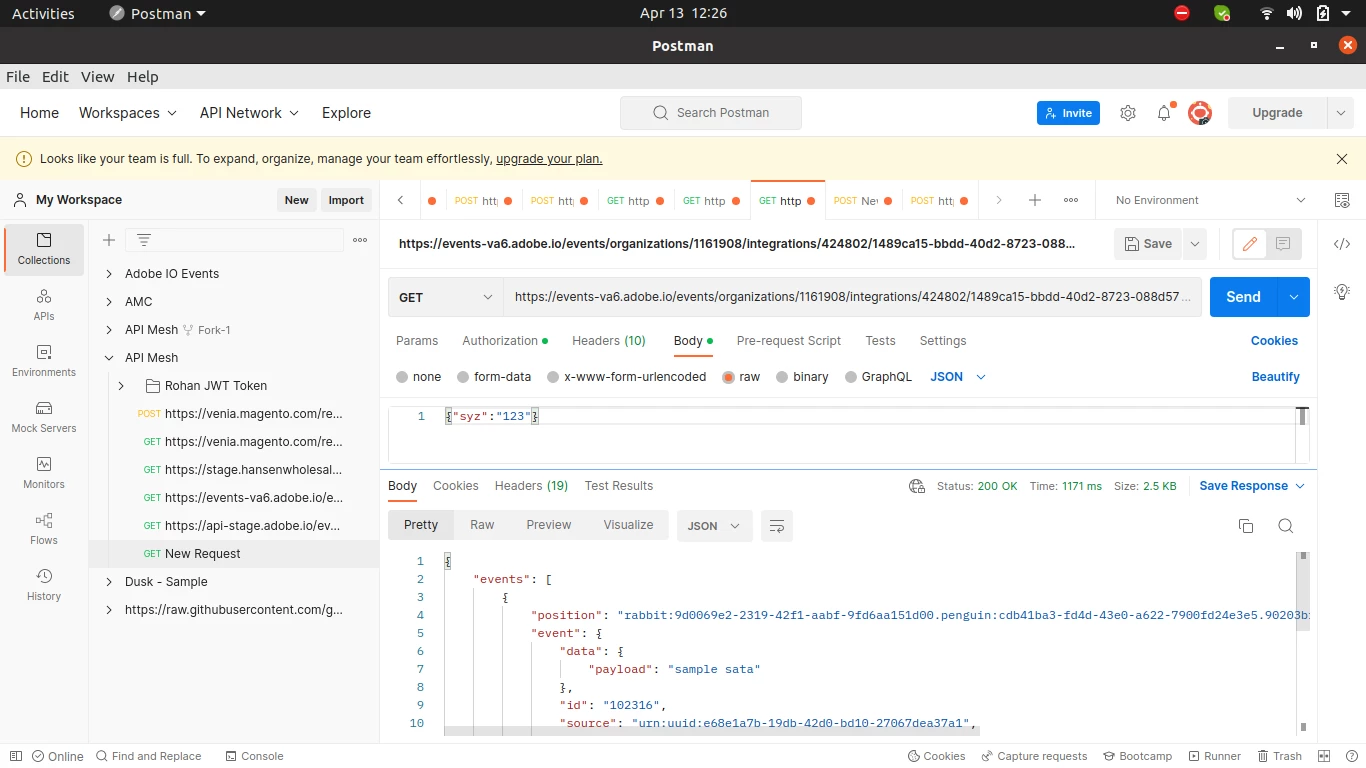Open the notifications bell
The image size is (1366, 768).
1164,113
